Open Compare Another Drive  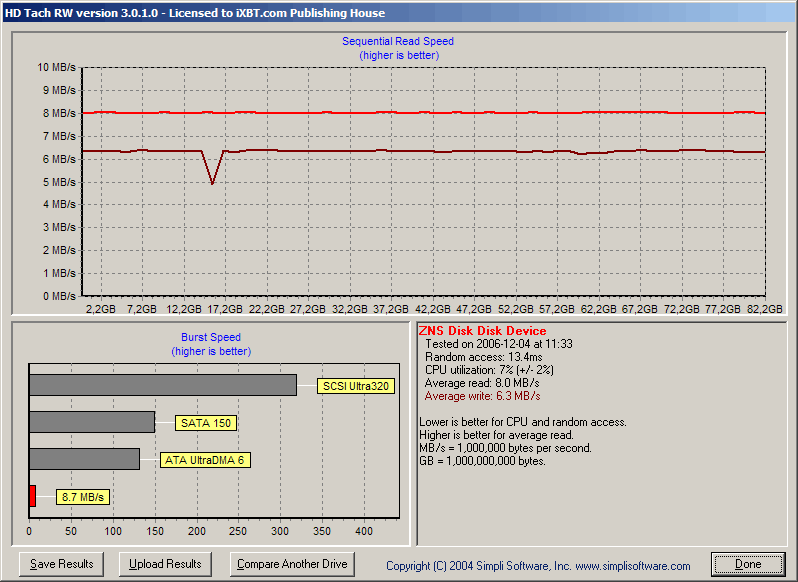pyautogui.click(x=292, y=564)
